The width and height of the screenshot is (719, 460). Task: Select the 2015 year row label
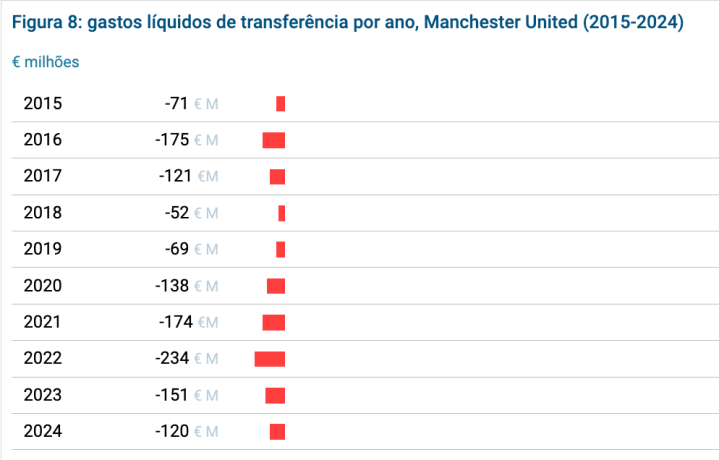click(x=43, y=103)
